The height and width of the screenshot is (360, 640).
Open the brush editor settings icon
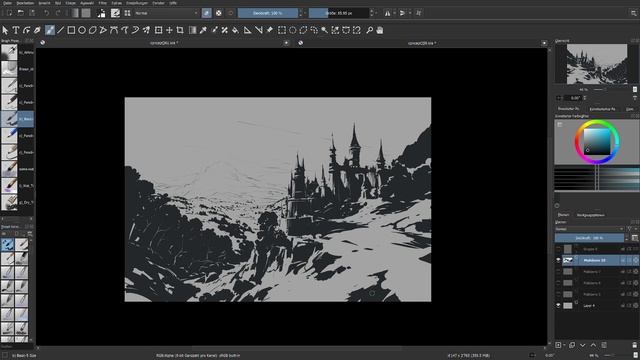pos(116,13)
